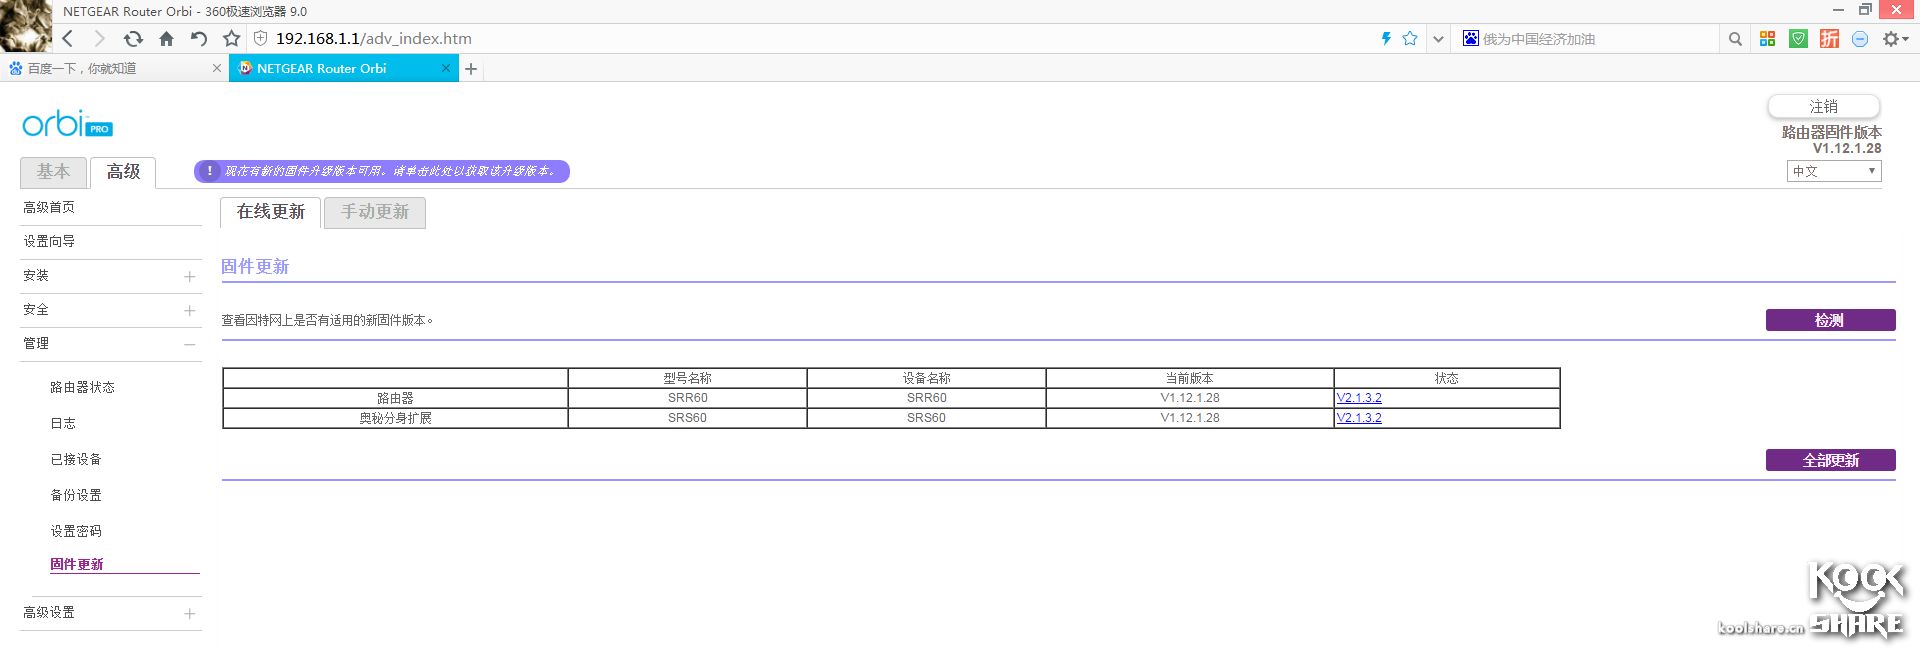
Task: Click the 奥秘分身扩展 table cell
Action: click(x=395, y=418)
